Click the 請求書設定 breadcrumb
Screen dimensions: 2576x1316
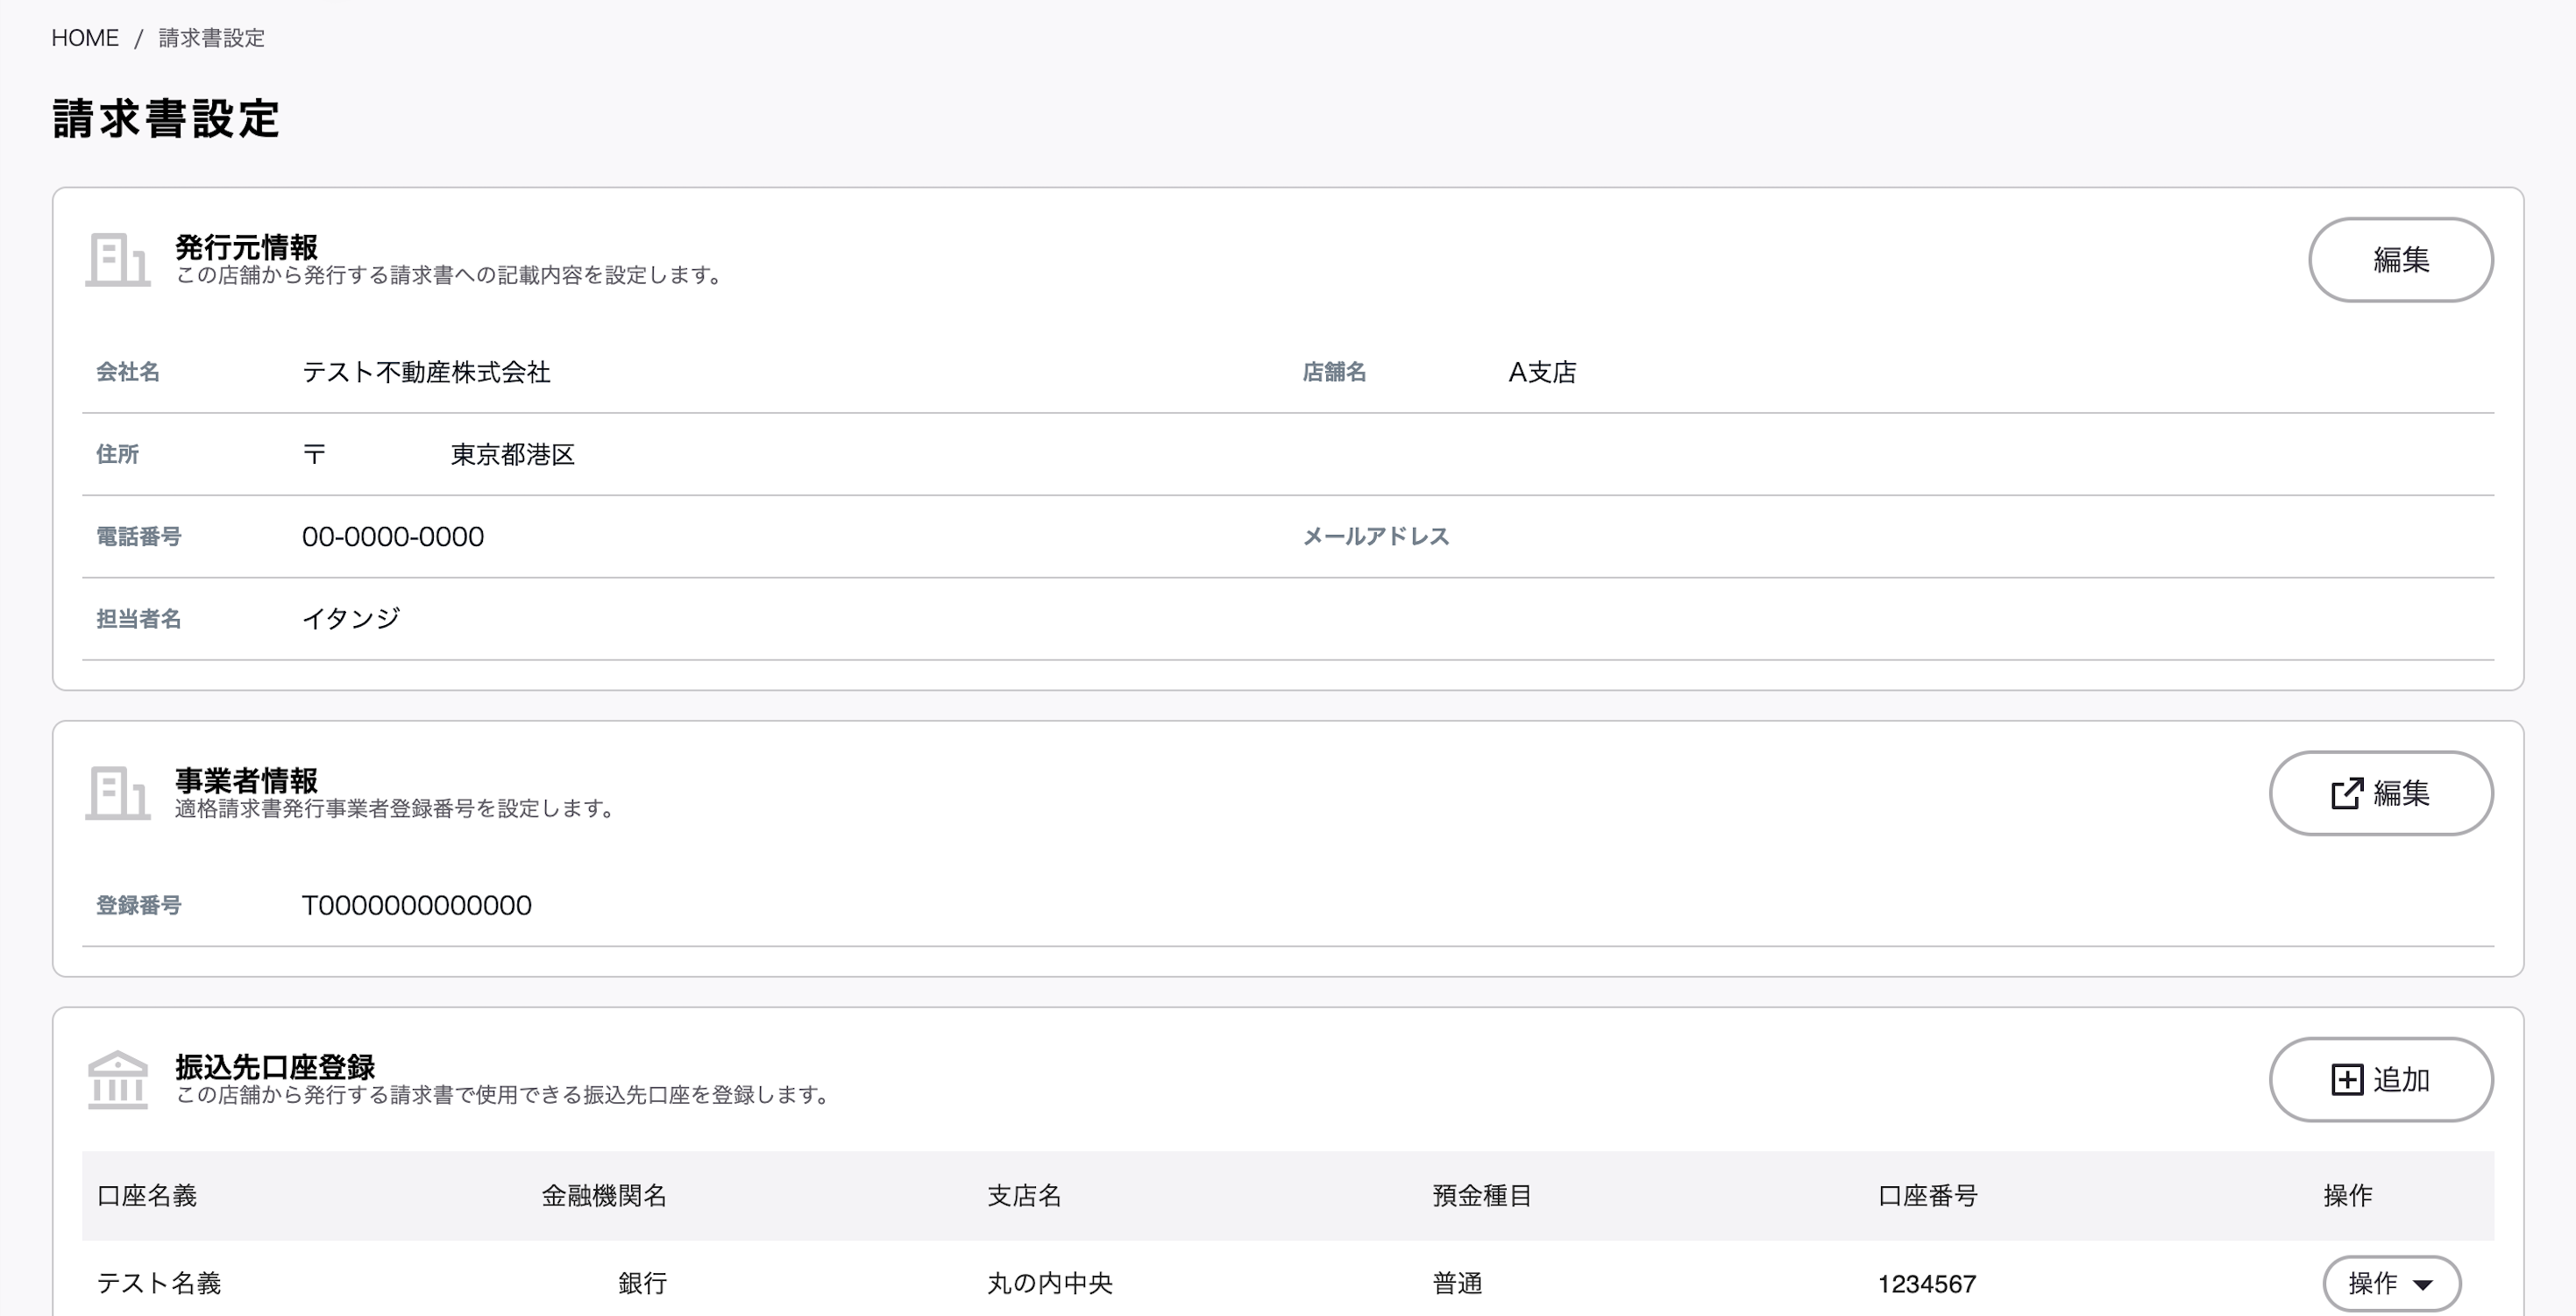tap(212, 38)
